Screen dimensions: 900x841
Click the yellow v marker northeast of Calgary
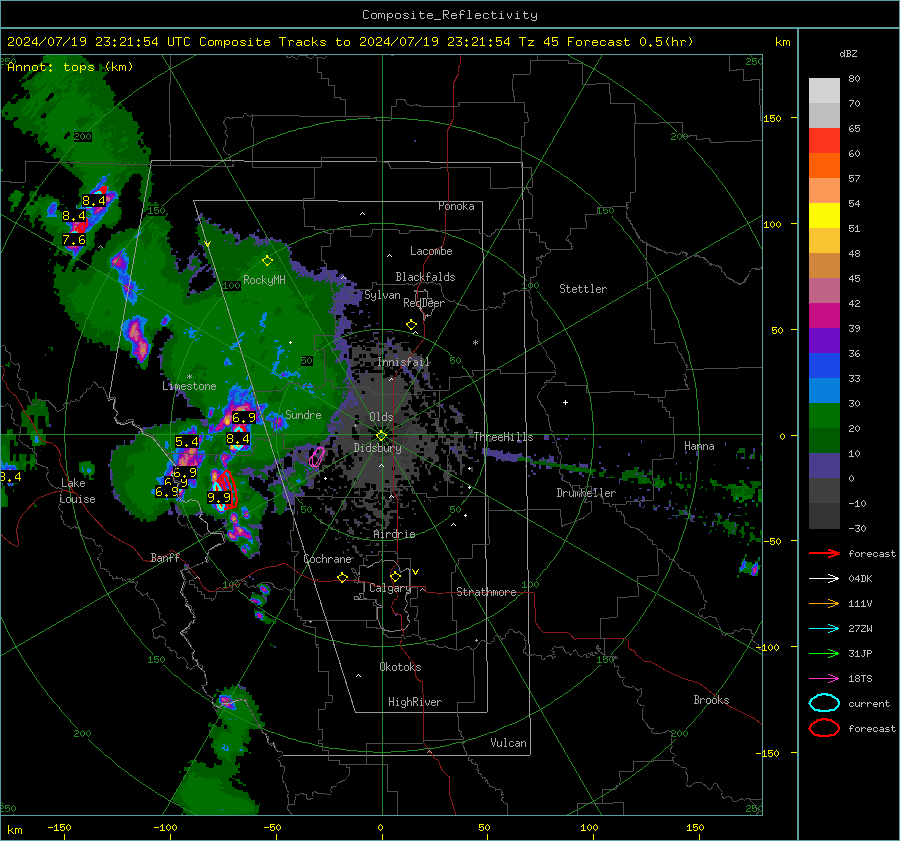[416, 572]
